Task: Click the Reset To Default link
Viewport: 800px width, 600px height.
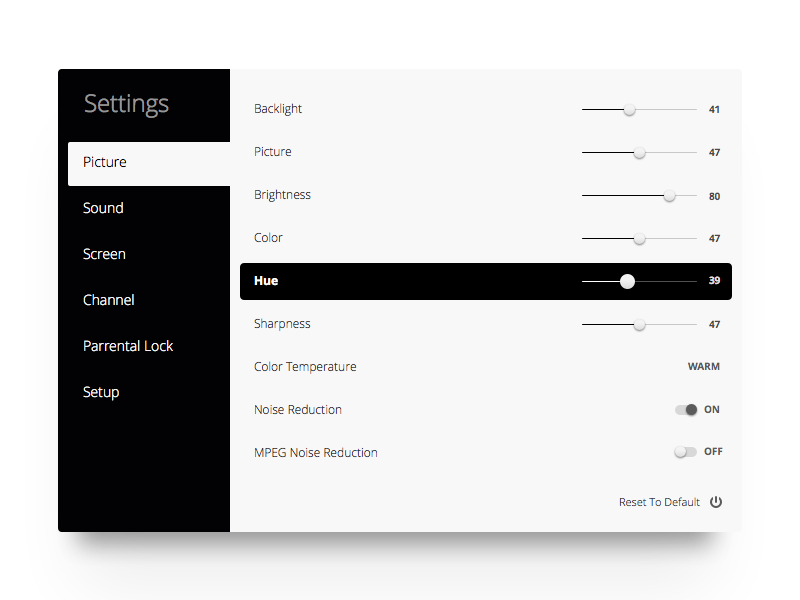Action: (659, 502)
